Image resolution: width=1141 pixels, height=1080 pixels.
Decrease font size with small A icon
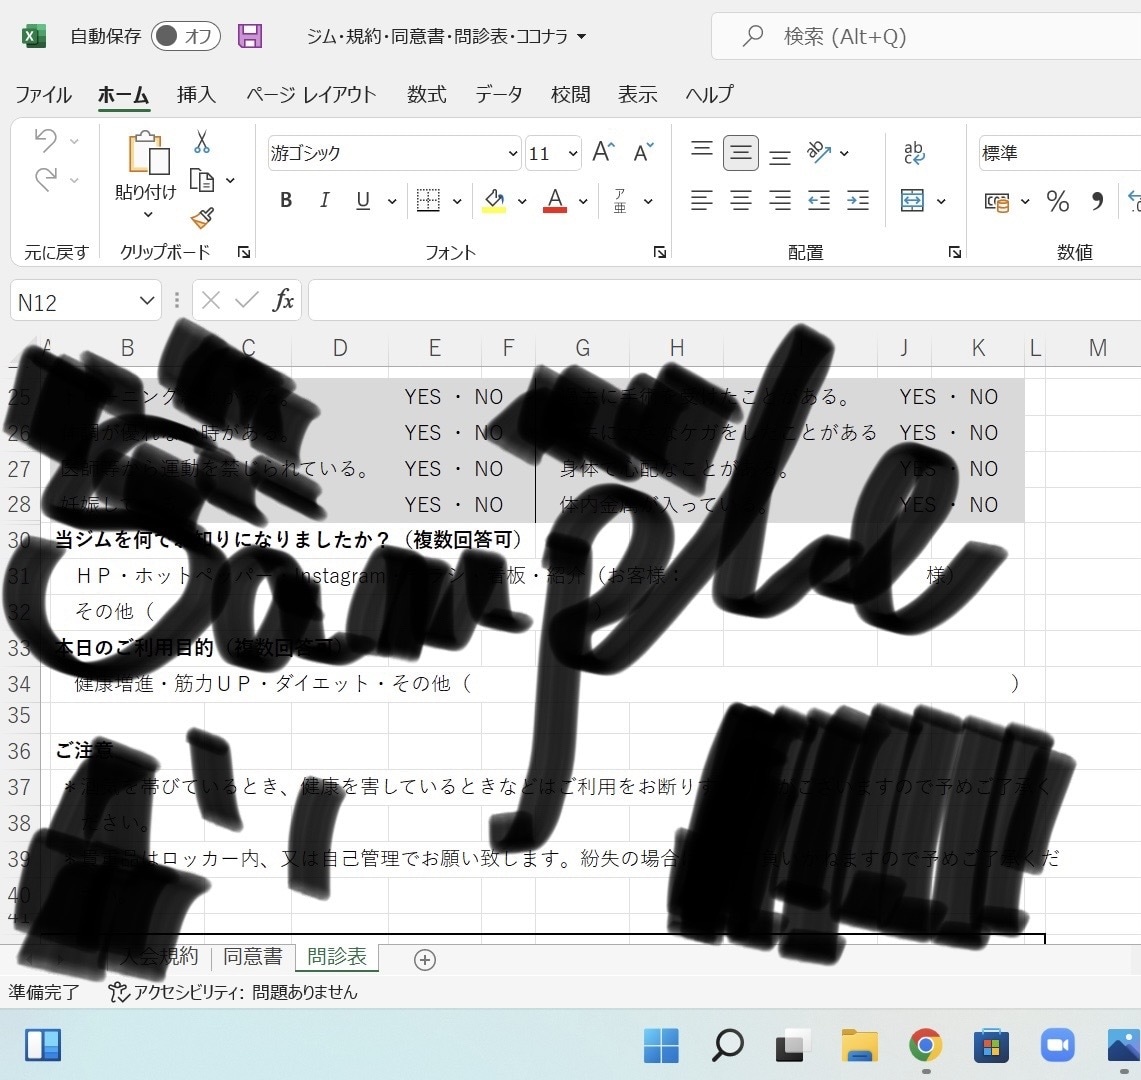643,152
